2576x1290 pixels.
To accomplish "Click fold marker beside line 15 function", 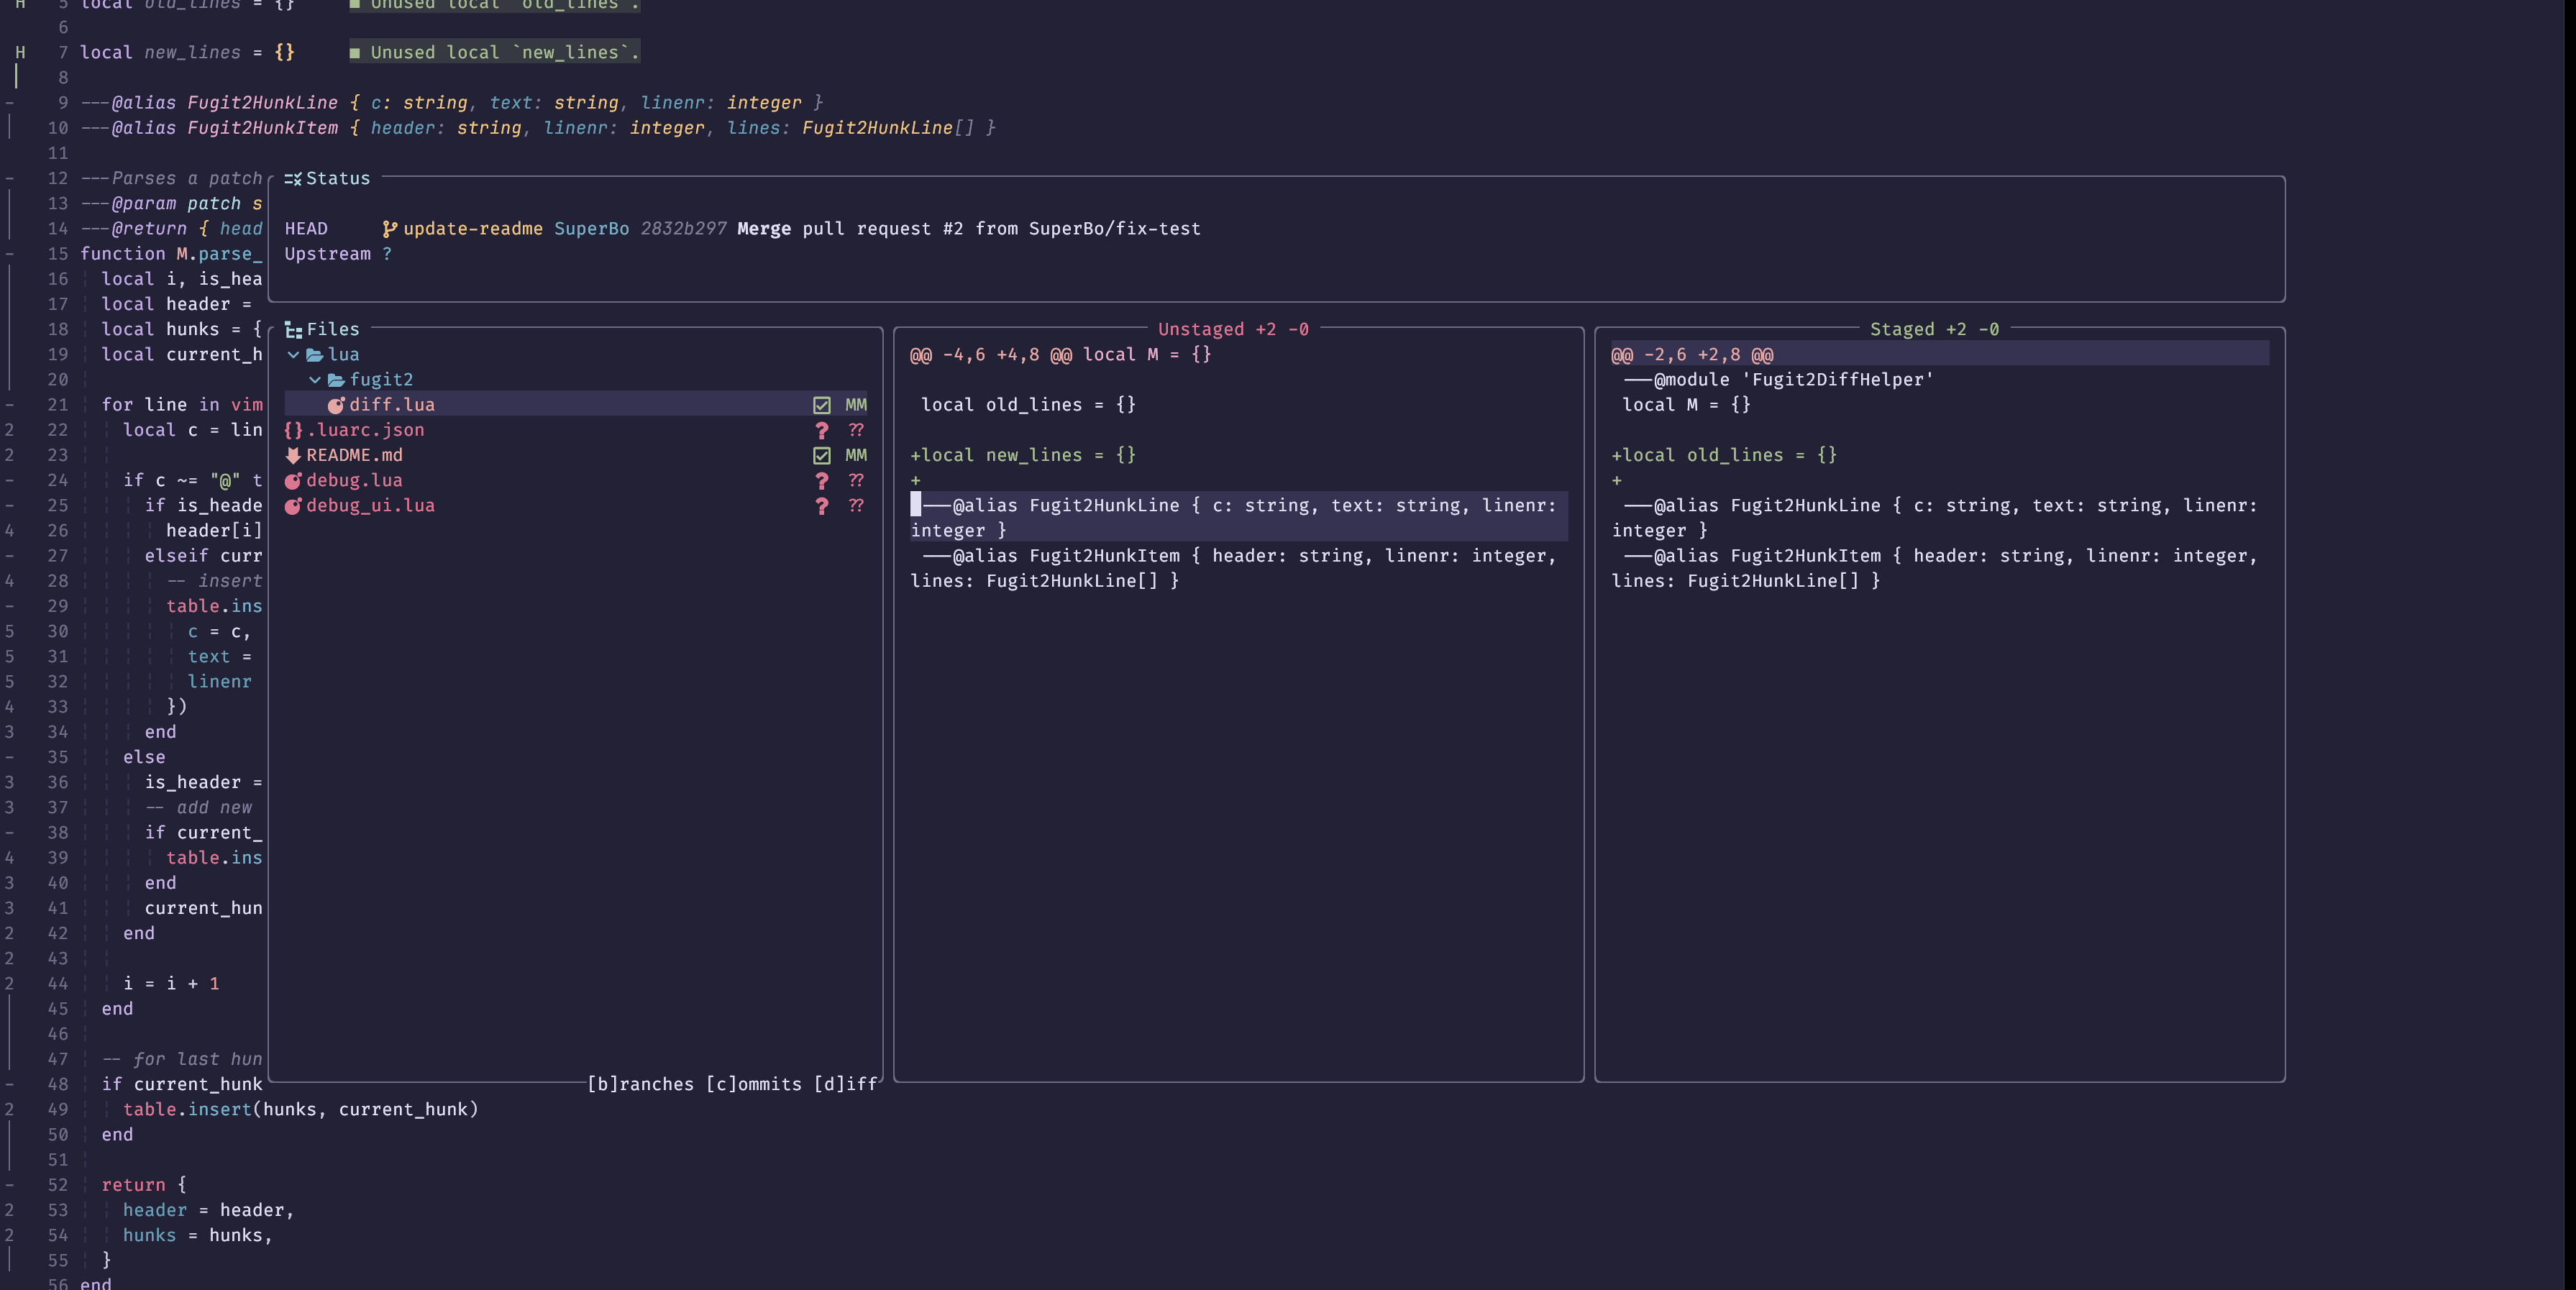I will 10,254.
